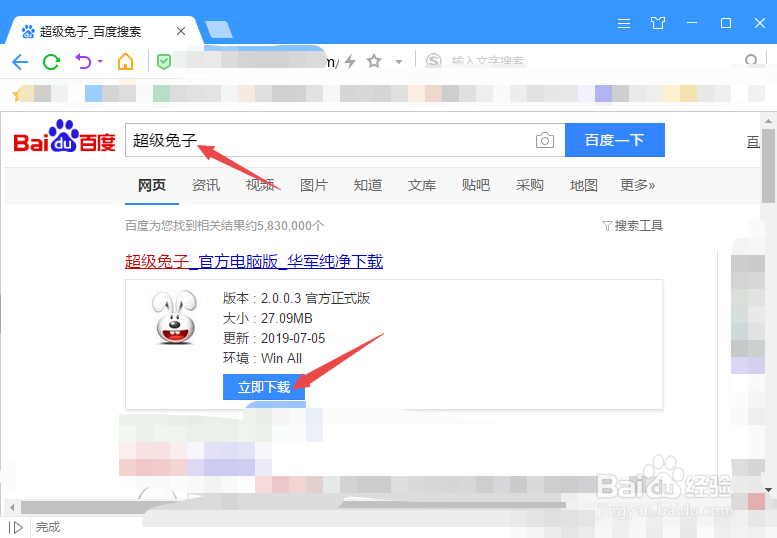Click the 百度一下 search button
The image size is (777, 538).
(615, 140)
